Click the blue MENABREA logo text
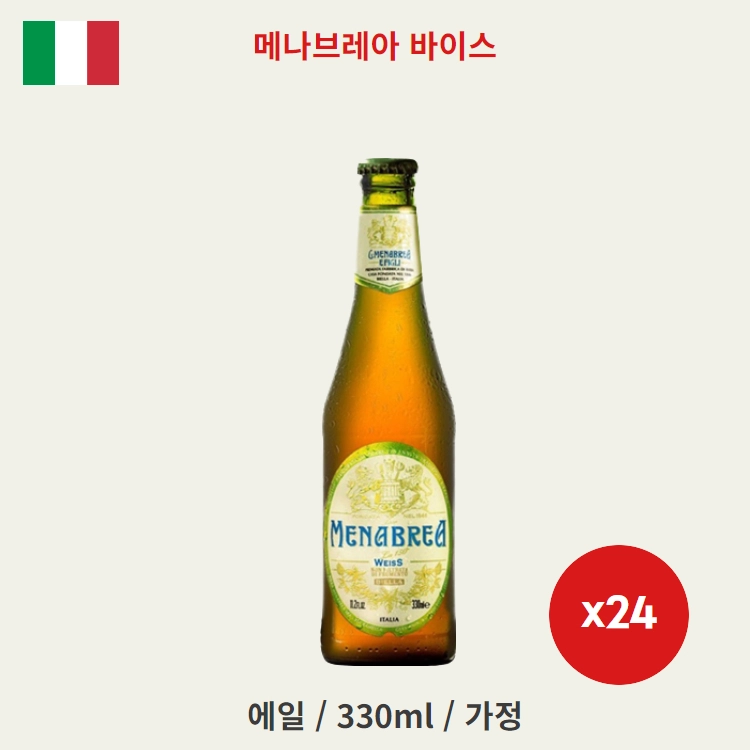Screen dimensions: 750x750 pos(388,535)
